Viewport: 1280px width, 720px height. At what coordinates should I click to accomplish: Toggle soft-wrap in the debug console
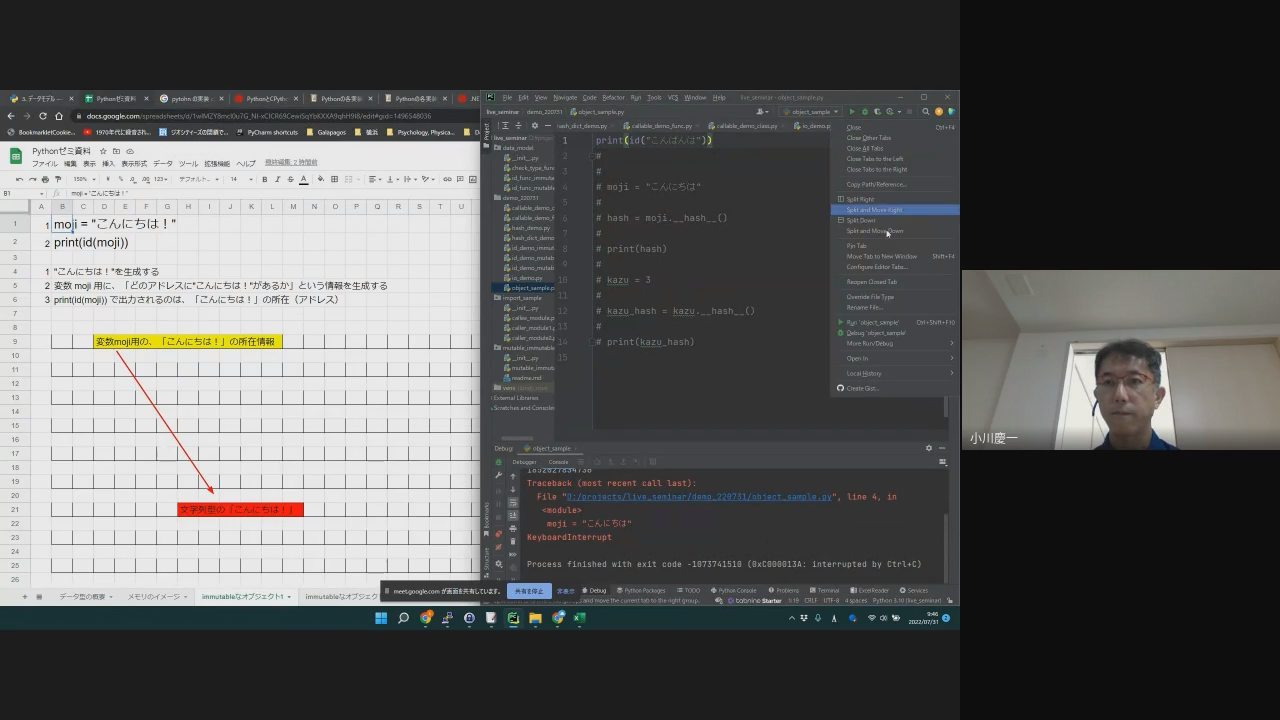click(513, 503)
